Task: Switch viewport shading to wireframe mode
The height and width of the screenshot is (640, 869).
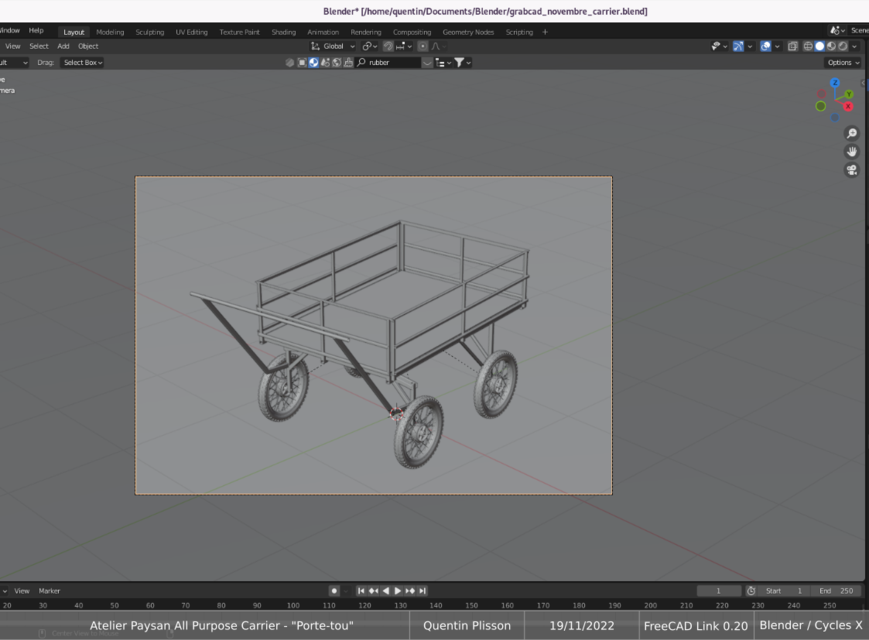Action: click(808, 45)
